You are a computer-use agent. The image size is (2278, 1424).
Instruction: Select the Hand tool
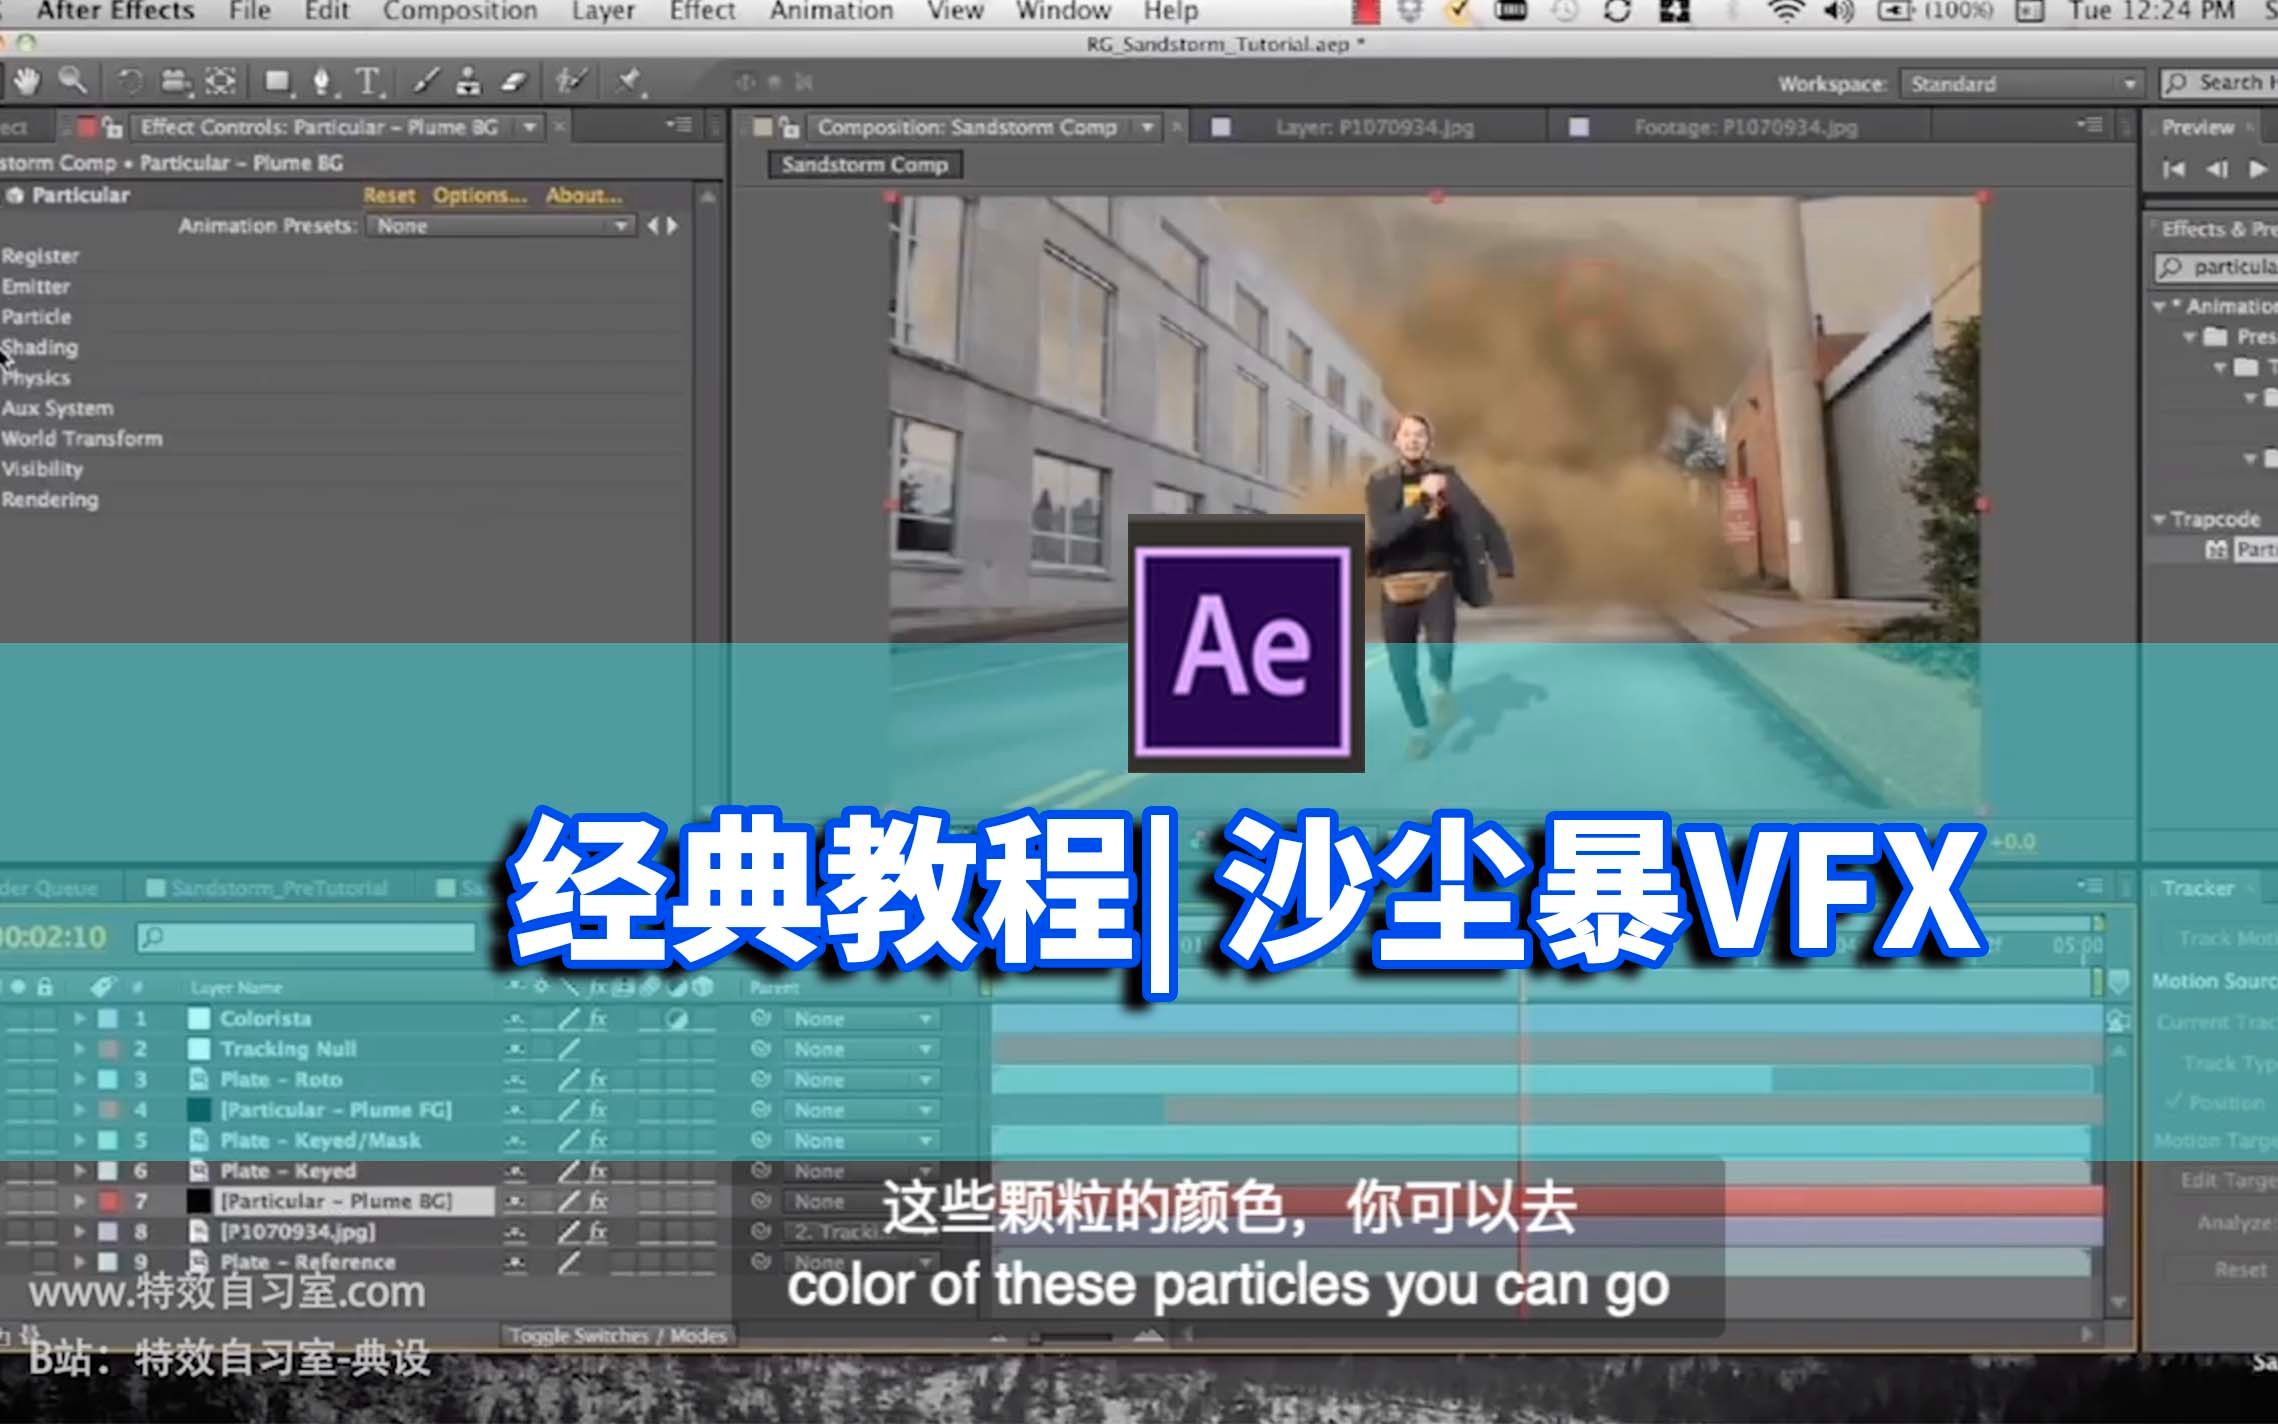pos(27,81)
